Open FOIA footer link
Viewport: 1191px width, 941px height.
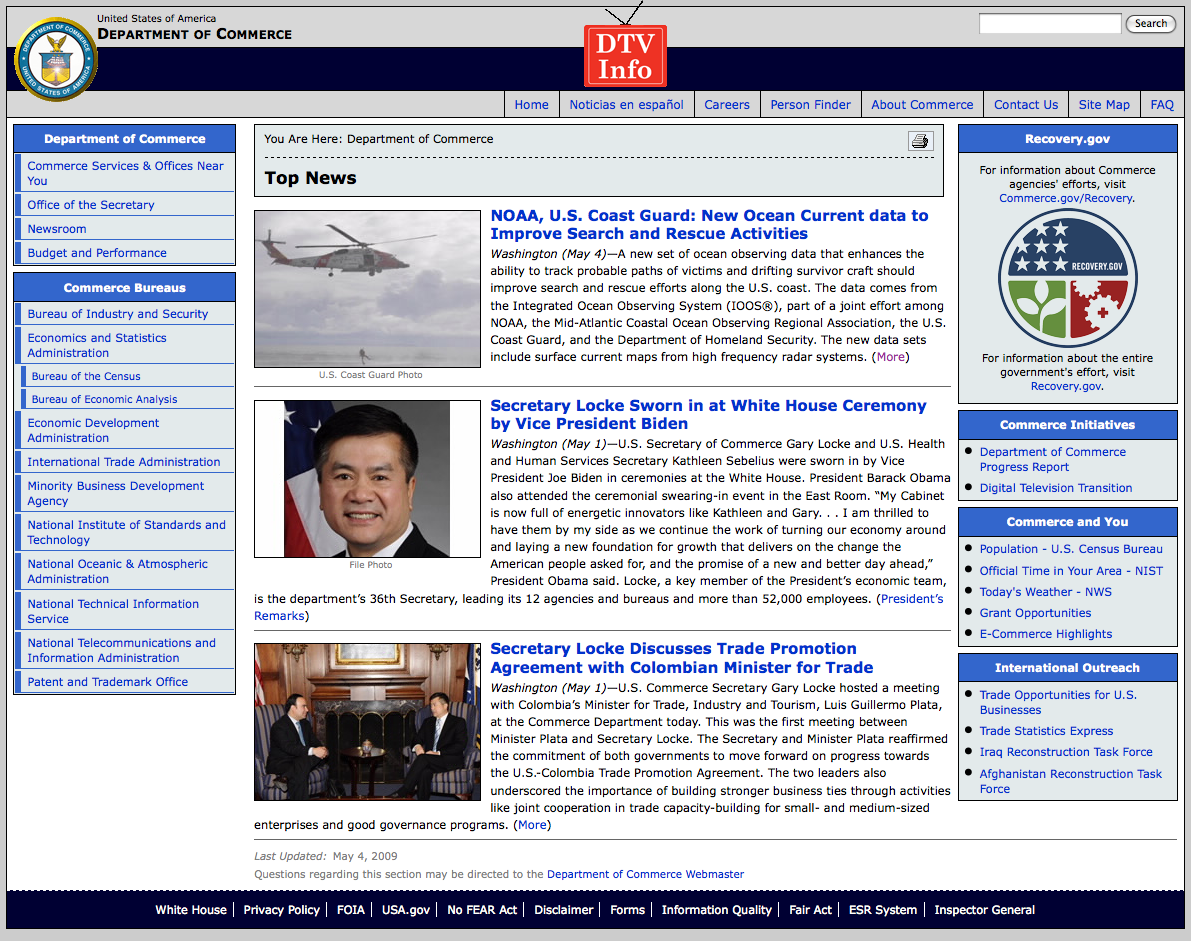(351, 910)
